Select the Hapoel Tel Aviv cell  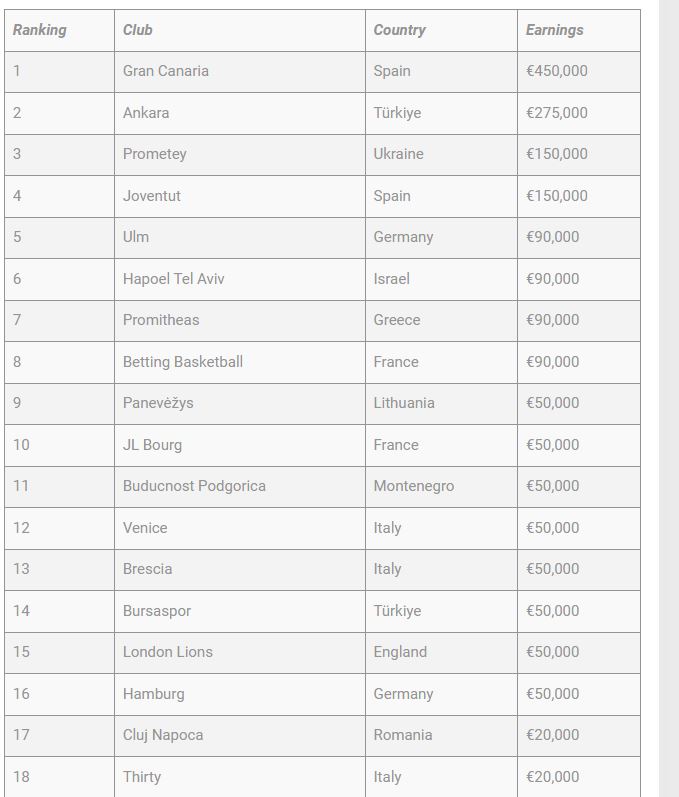(x=174, y=279)
